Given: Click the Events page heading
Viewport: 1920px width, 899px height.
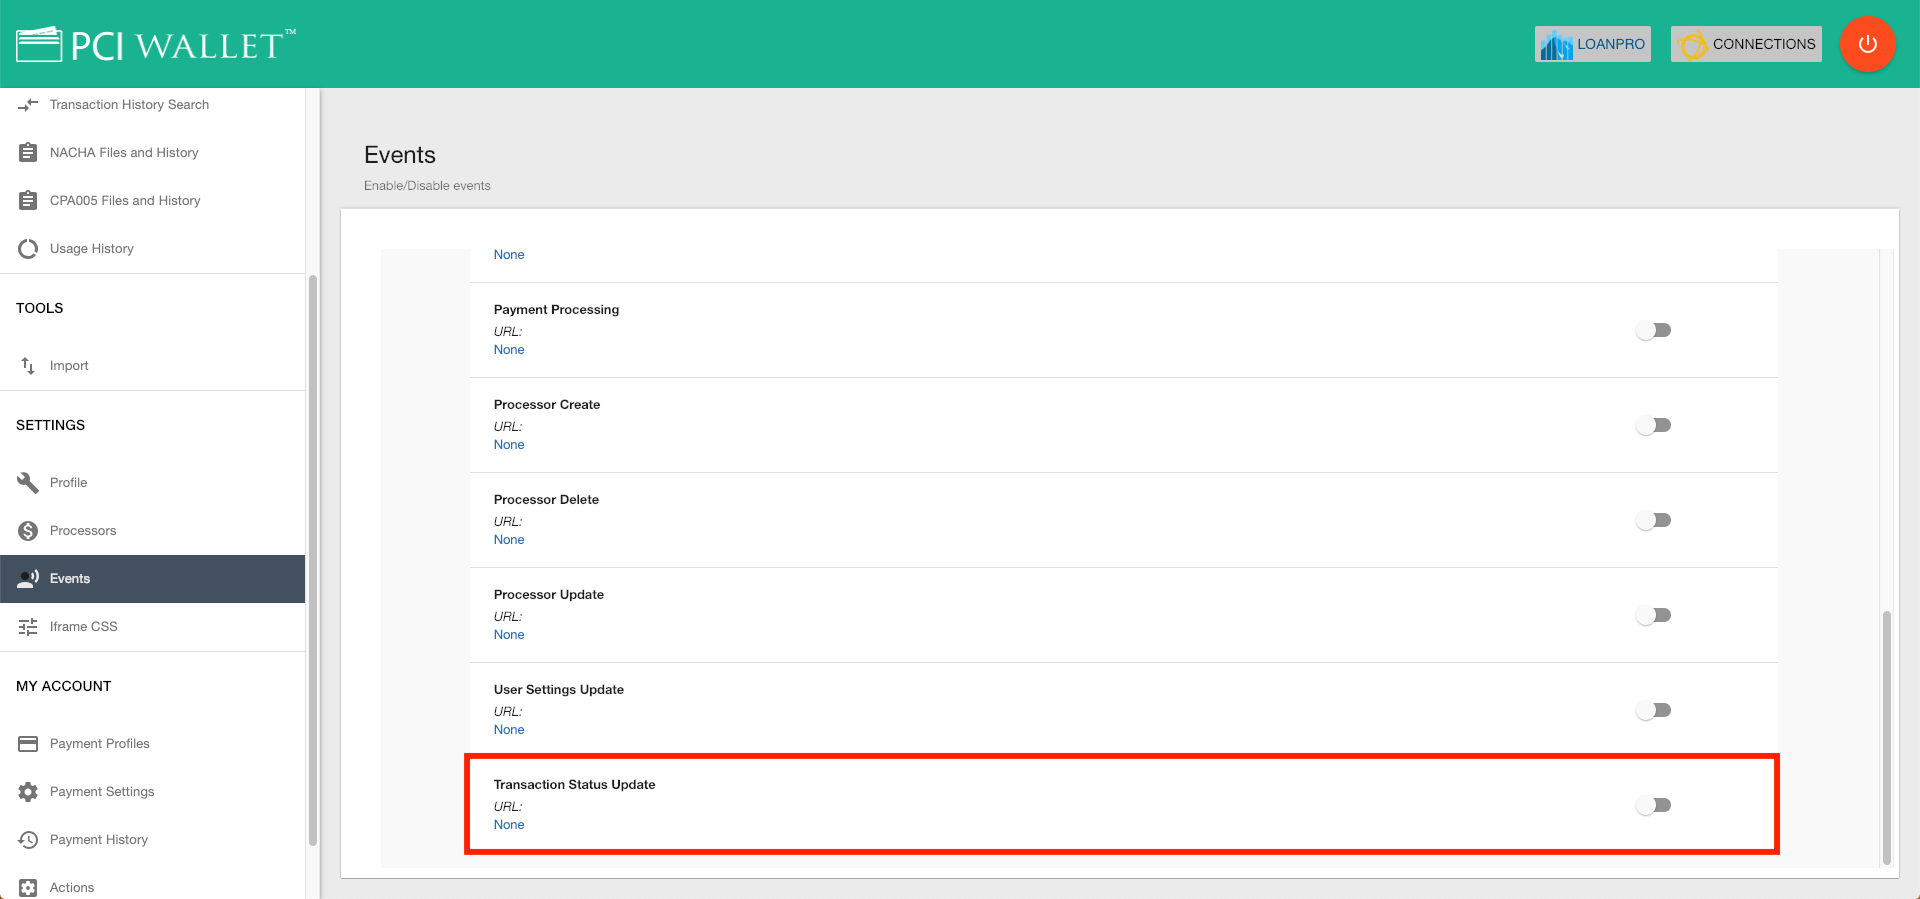Looking at the screenshot, I should 400,155.
